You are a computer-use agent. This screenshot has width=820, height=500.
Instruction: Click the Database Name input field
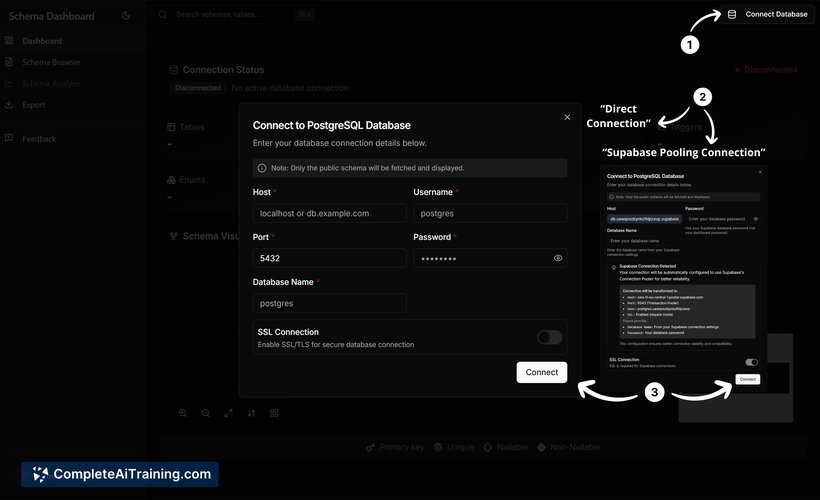[x=329, y=303]
